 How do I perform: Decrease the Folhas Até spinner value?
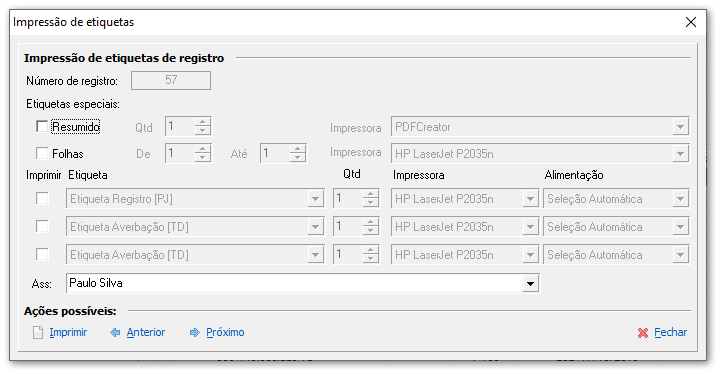pos(298,158)
